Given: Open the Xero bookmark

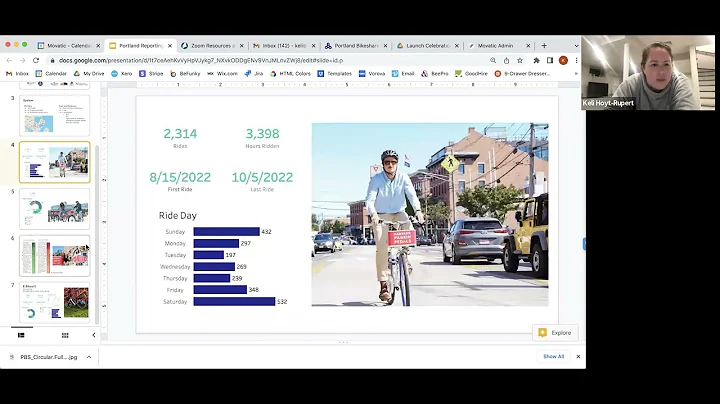Looking at the screenshot, I should click(x=122, y=73).
